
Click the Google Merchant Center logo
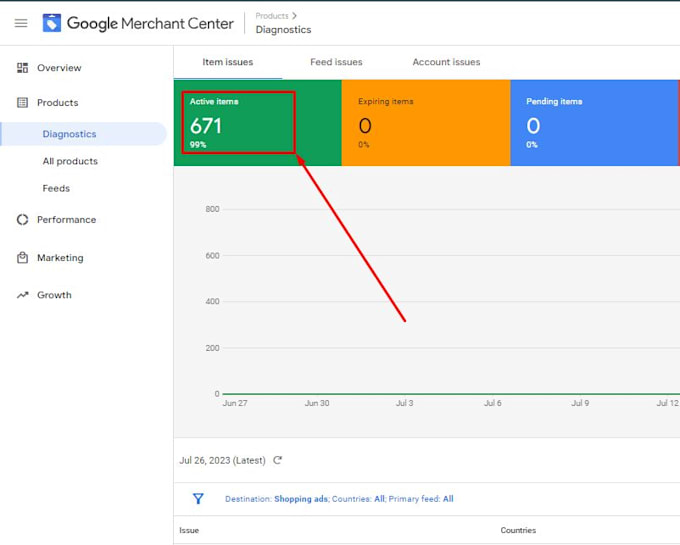52,23
